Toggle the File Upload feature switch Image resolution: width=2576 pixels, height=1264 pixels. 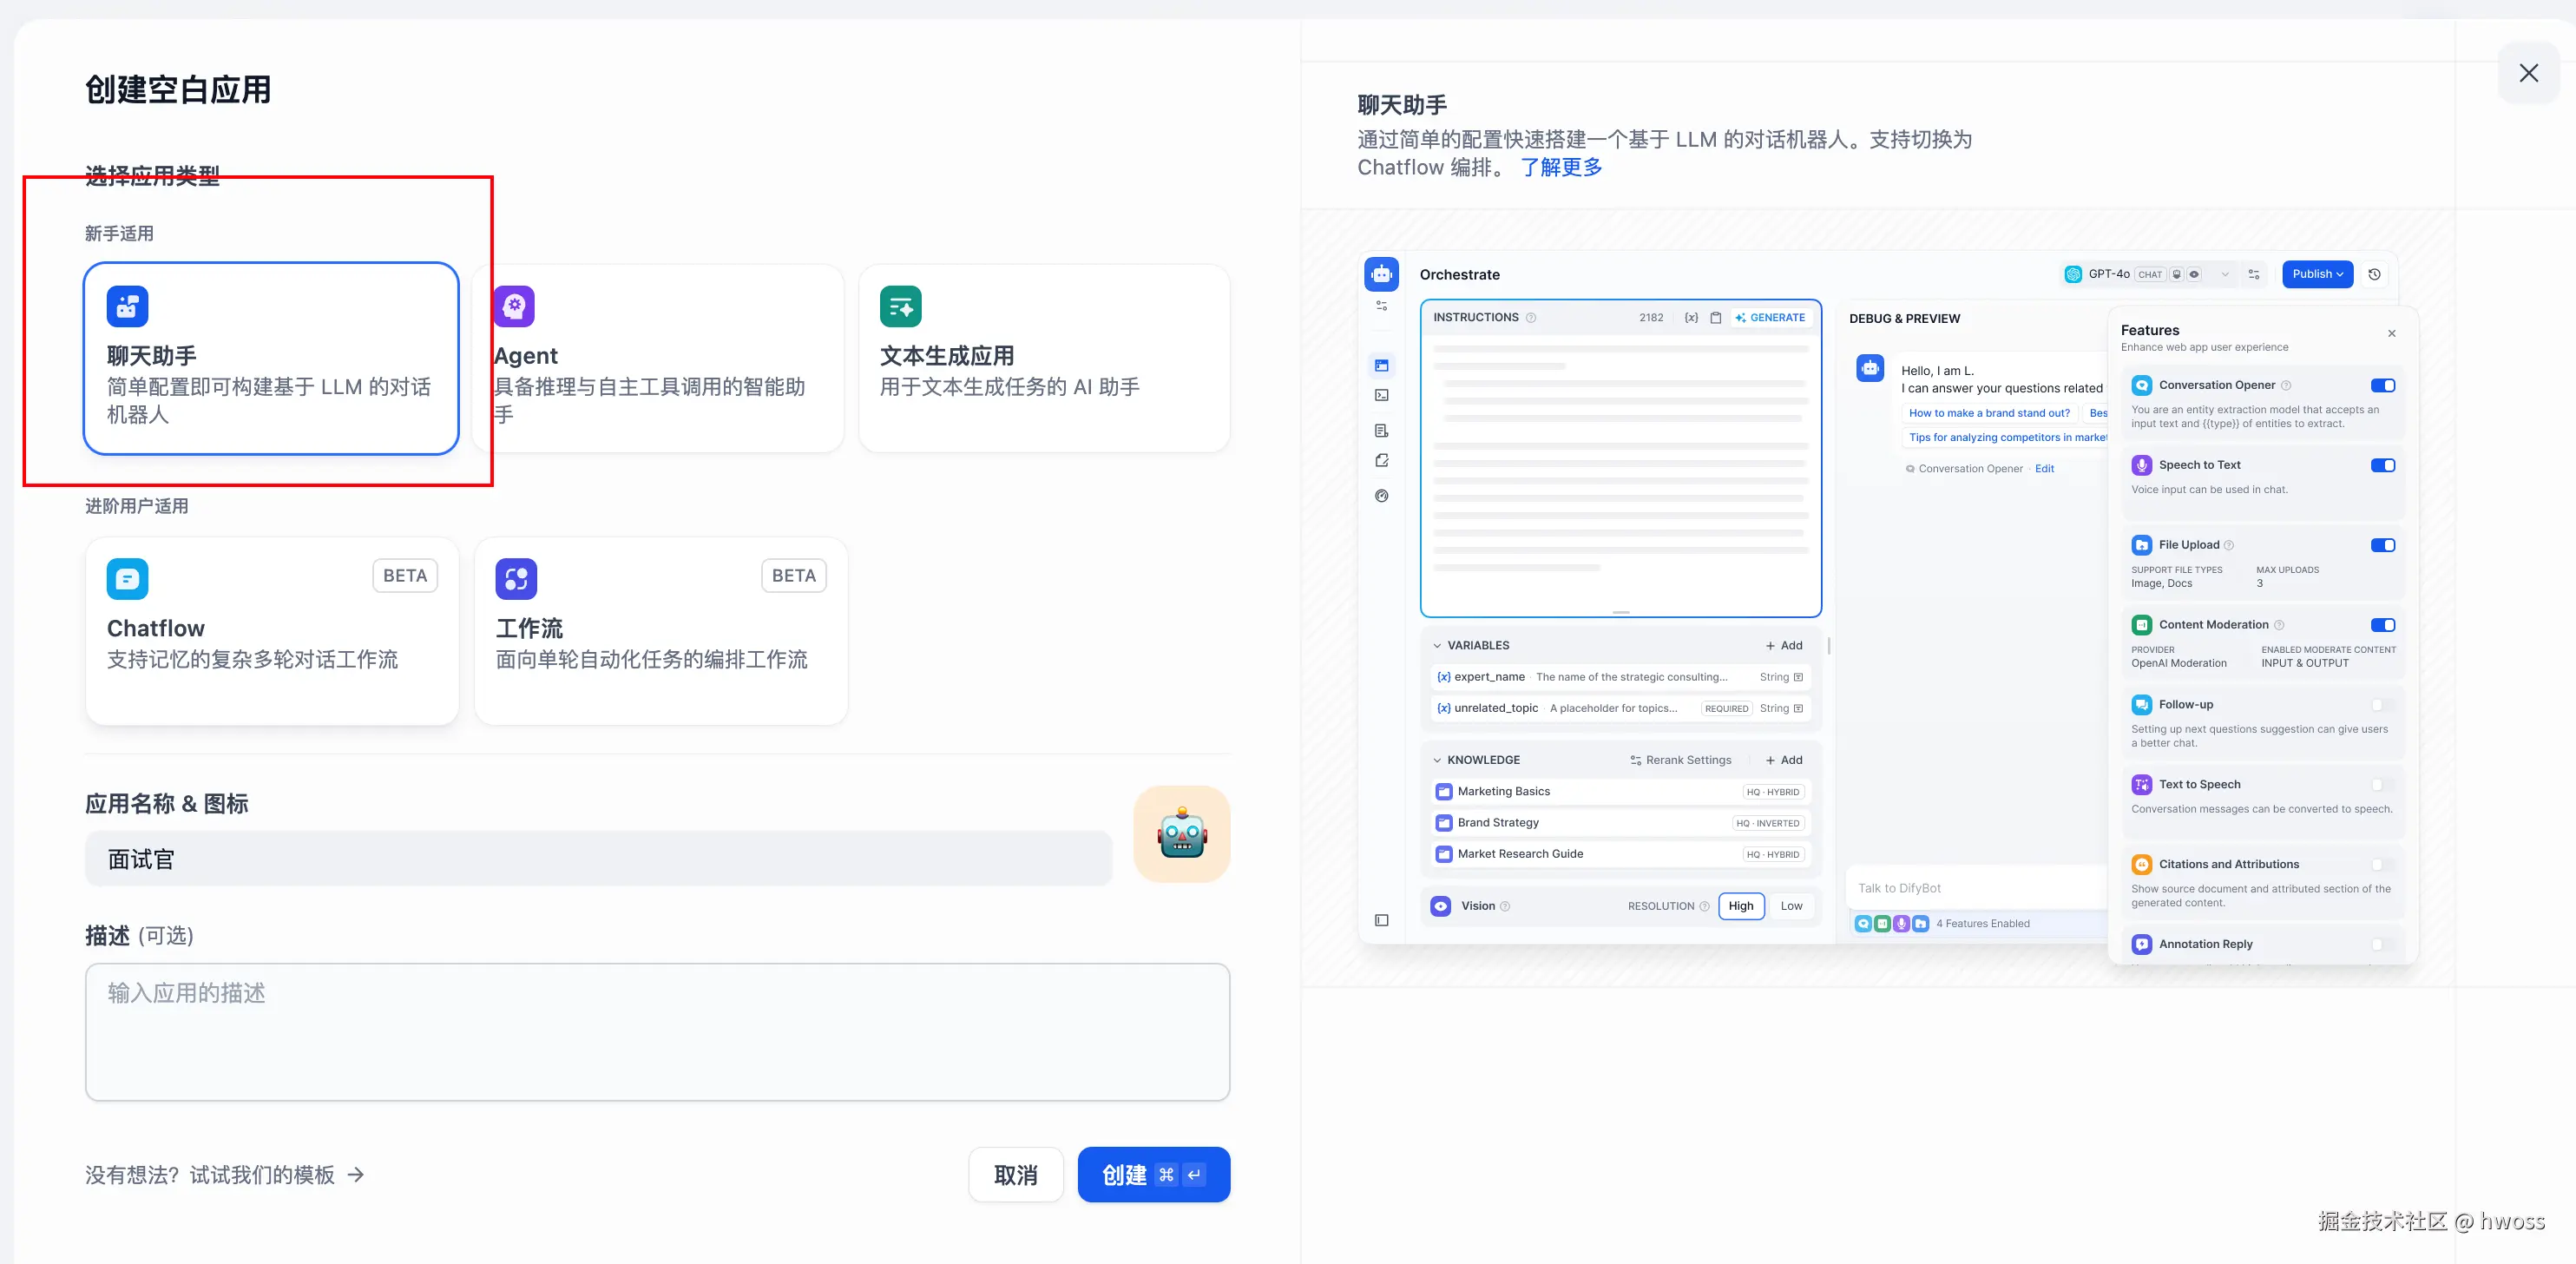pos(2382,545)
